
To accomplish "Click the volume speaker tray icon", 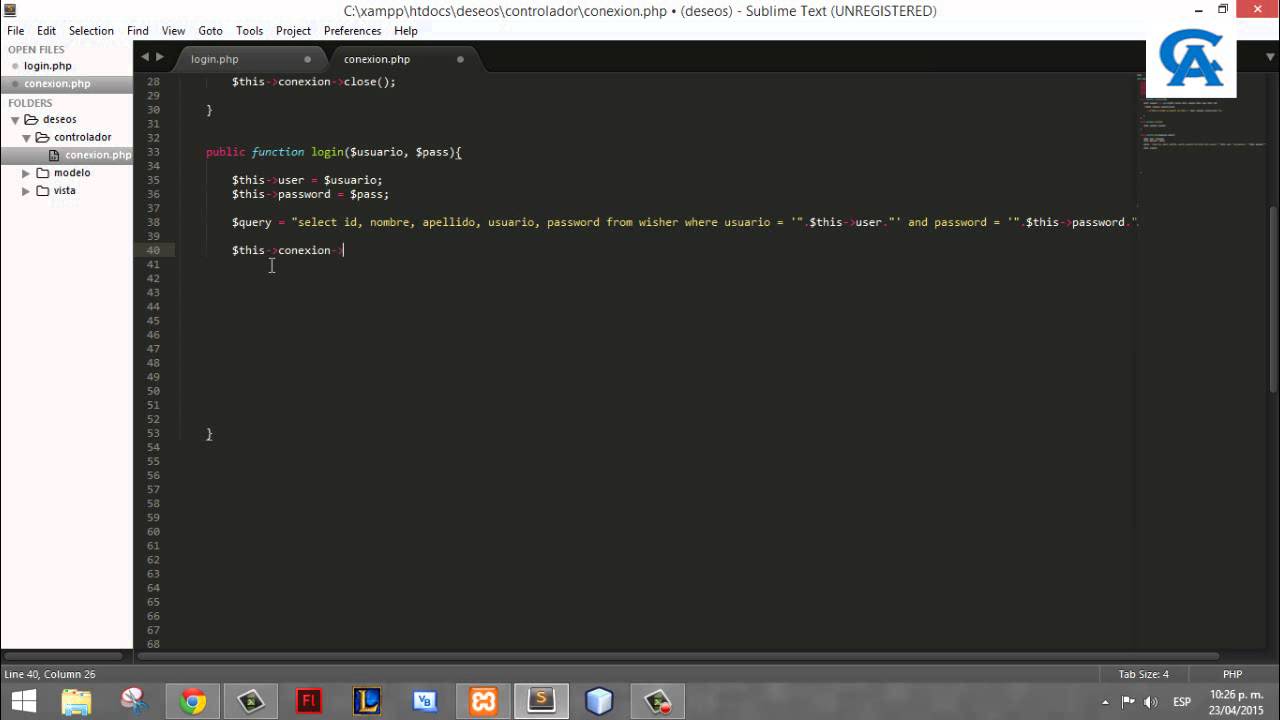I will pyautogui.click(x=1150, y=702).
